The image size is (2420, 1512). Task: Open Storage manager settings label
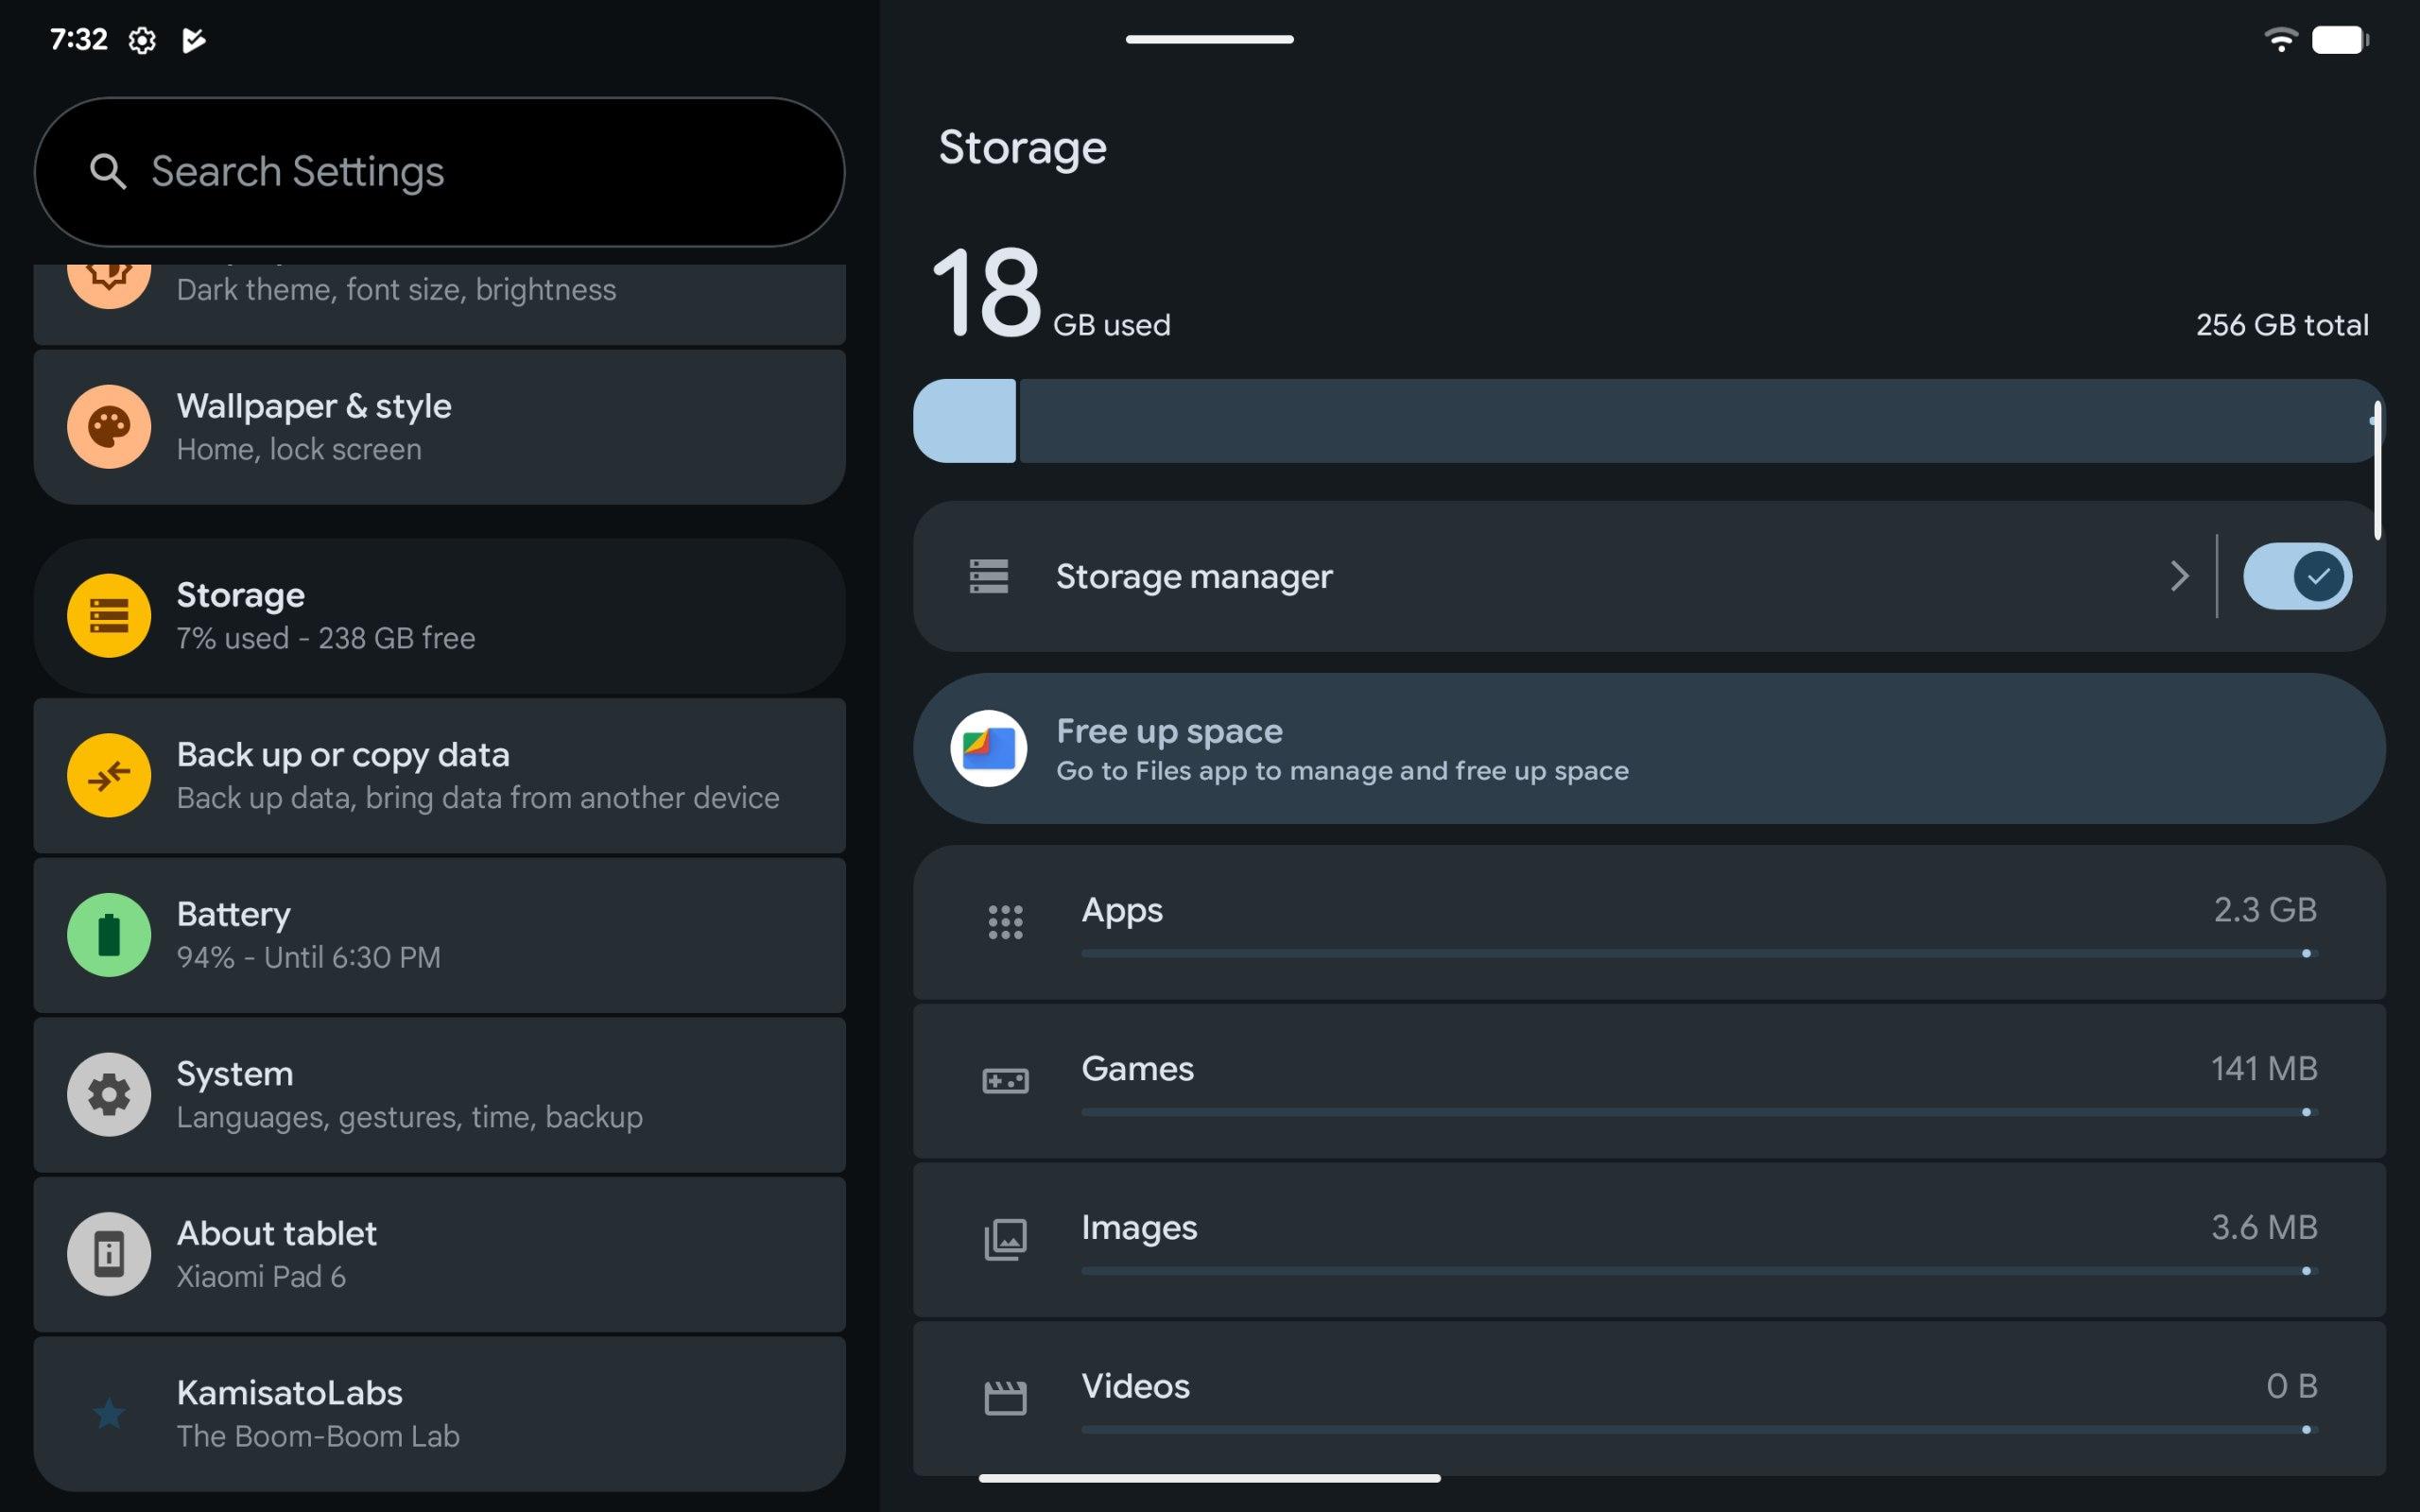click(1194, 576)
